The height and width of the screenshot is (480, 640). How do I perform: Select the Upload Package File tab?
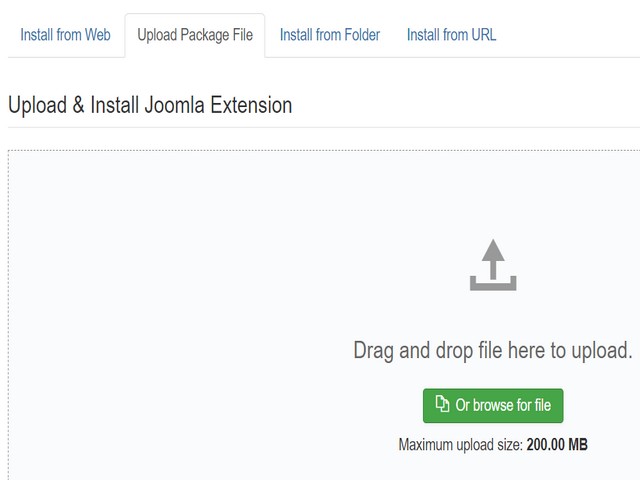click(195, 35)
